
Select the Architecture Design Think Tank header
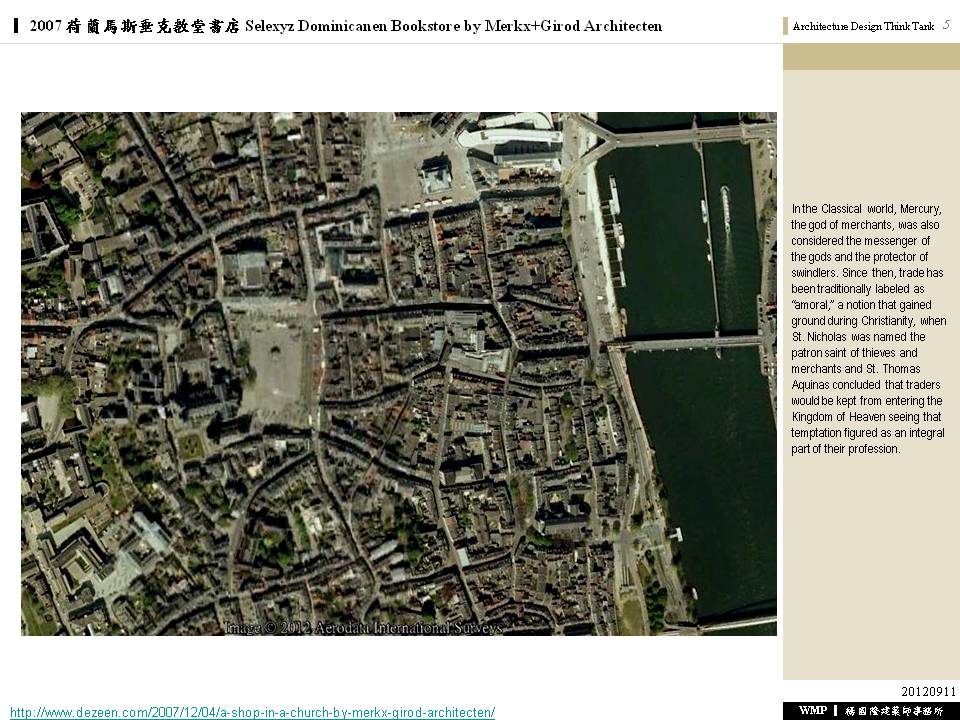[863, 26]
